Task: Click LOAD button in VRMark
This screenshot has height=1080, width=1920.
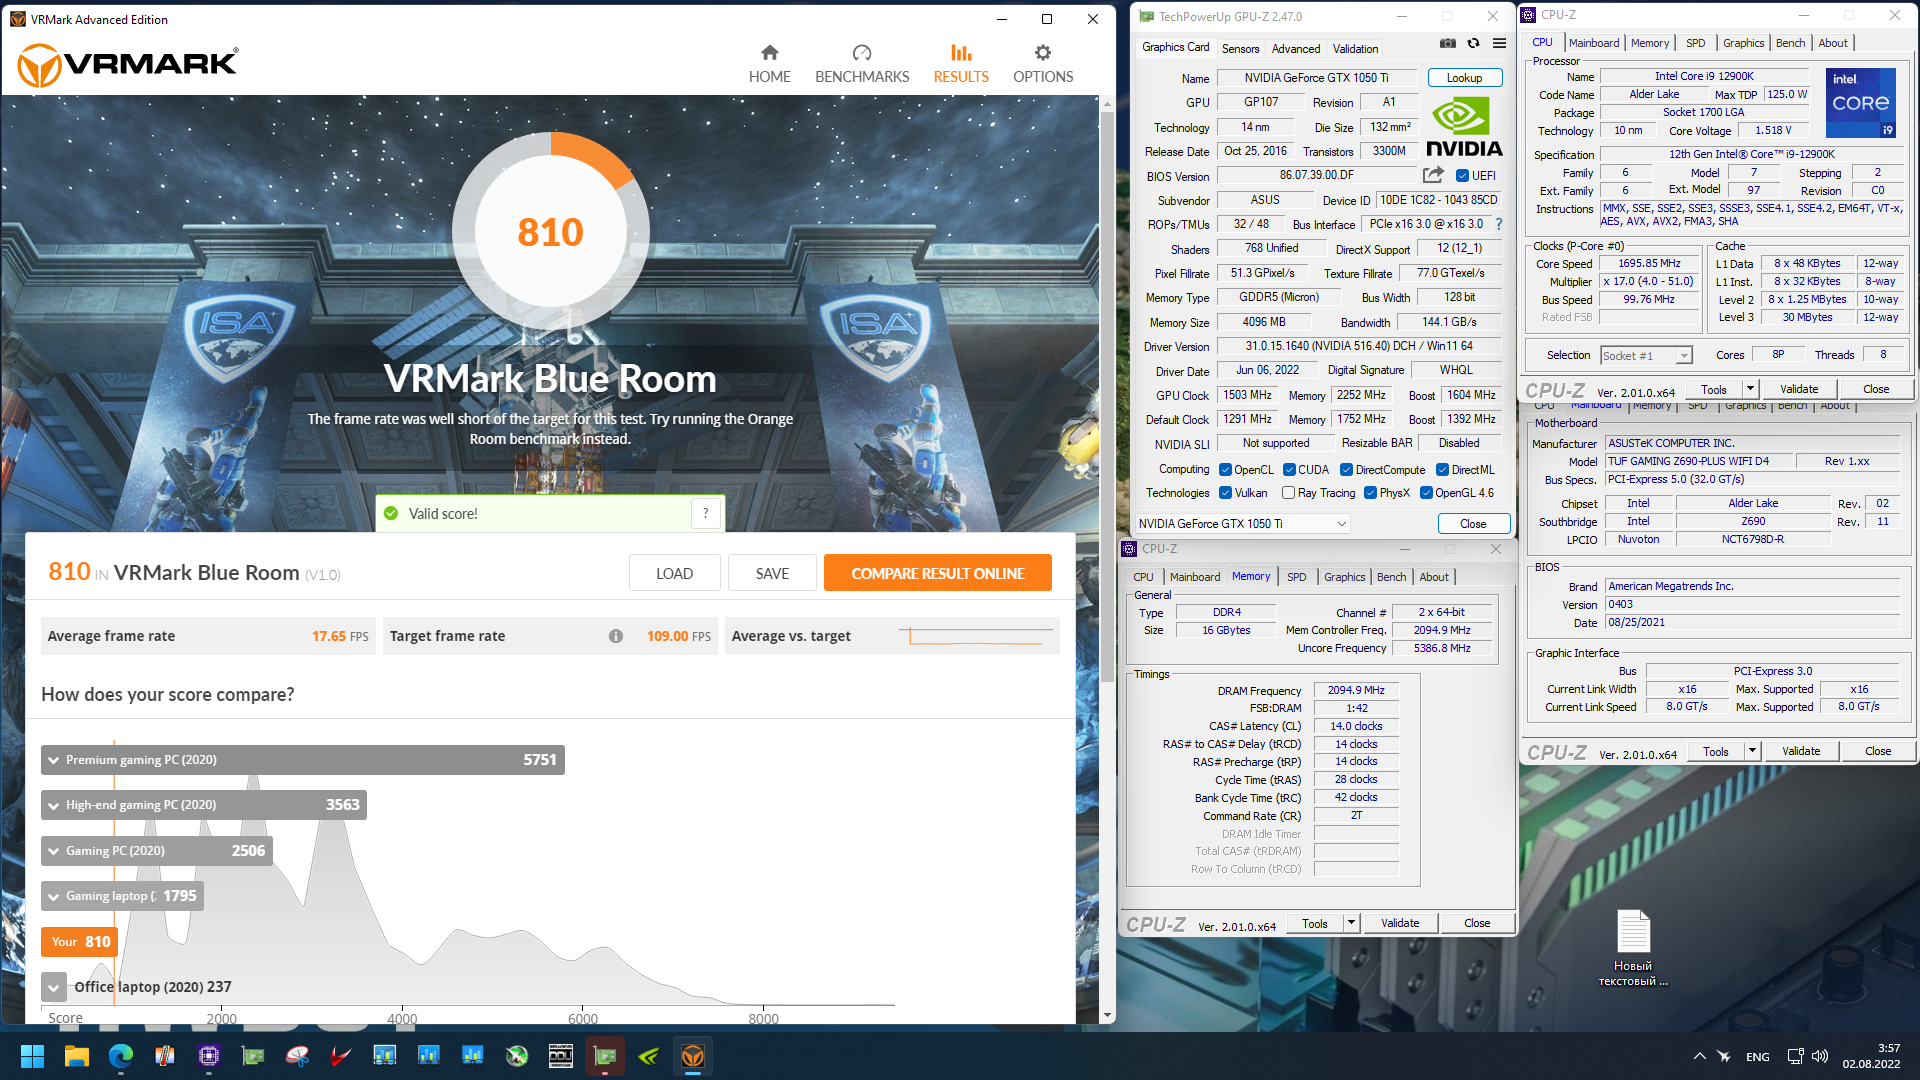Action: [674, 573]
